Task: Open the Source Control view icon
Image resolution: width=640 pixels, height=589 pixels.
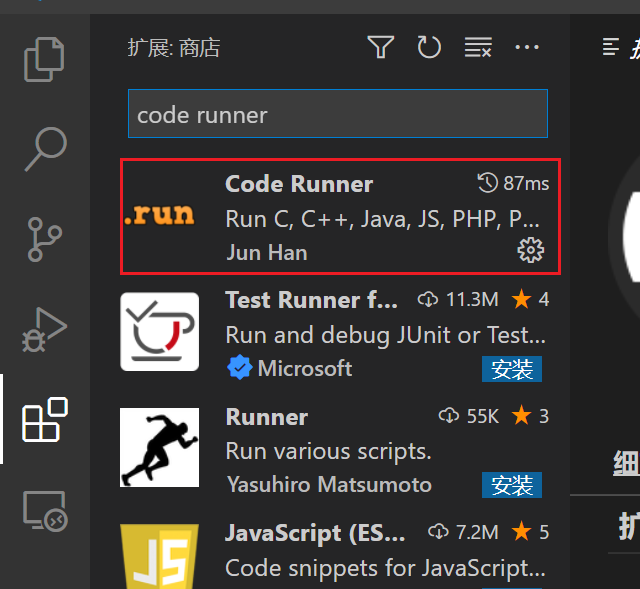Action: click(44, 239)
